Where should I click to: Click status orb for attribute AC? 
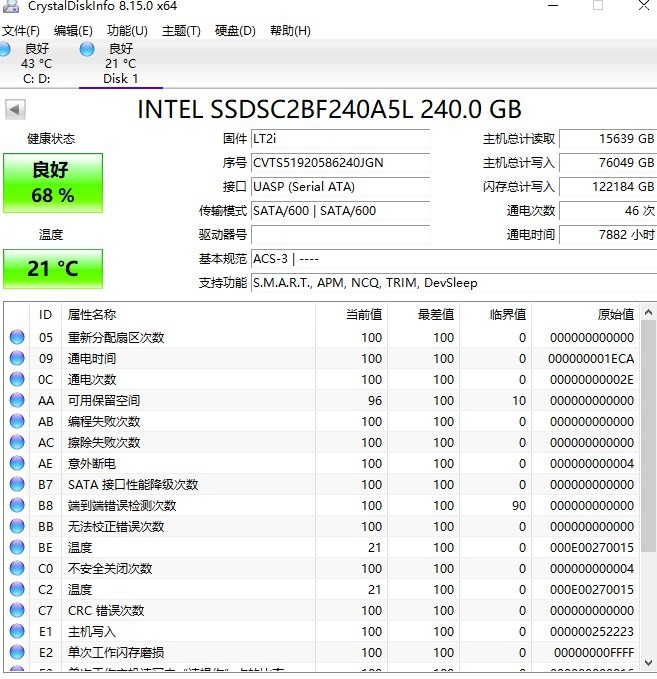coord(17,443)
